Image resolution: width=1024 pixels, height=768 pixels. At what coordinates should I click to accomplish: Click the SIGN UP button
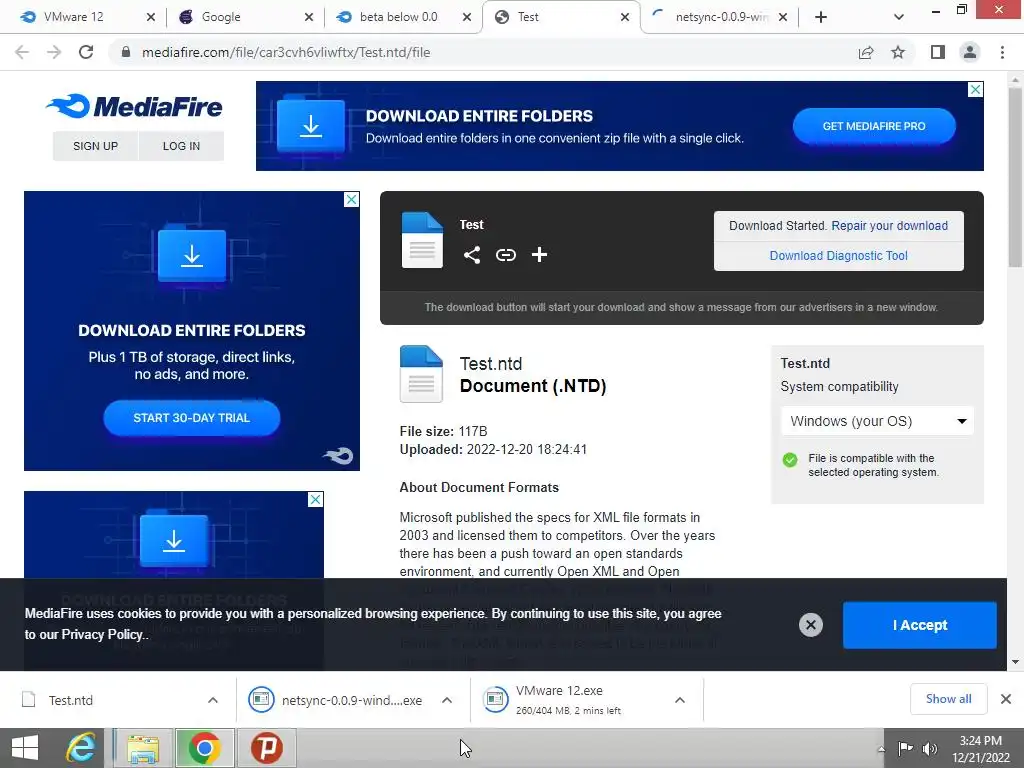(95, 146)
